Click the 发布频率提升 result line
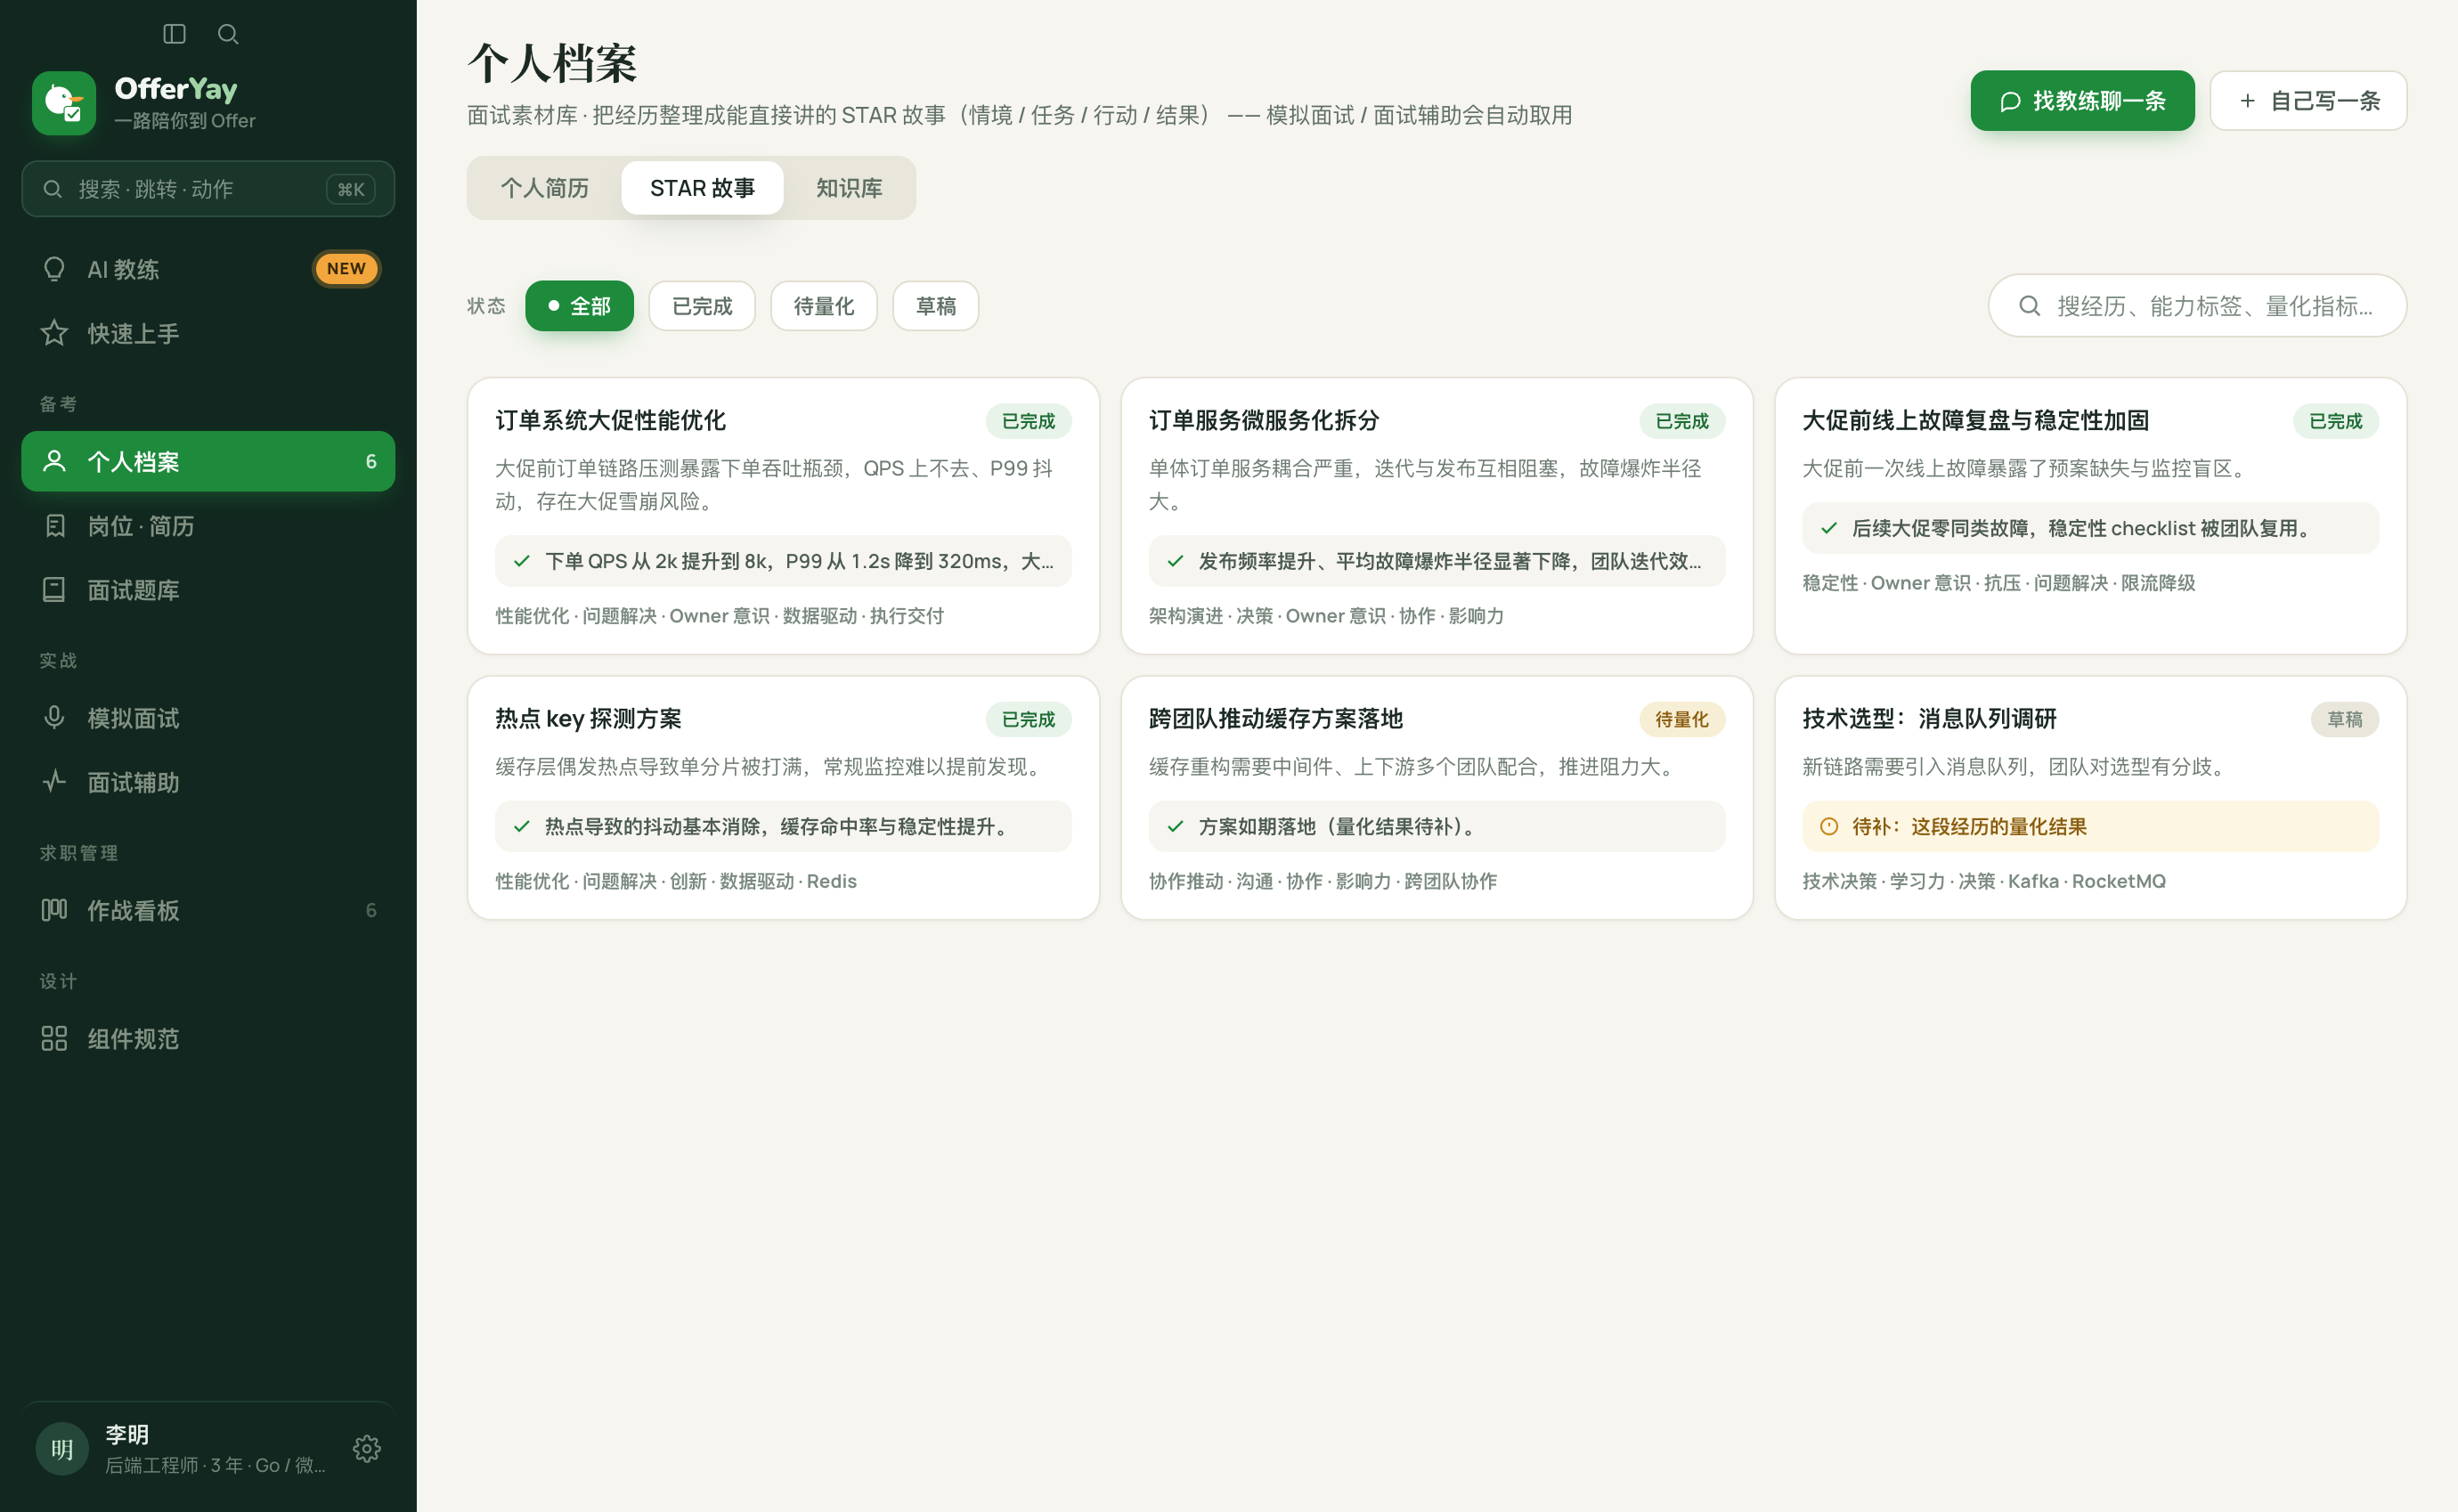 (1436, 561)
